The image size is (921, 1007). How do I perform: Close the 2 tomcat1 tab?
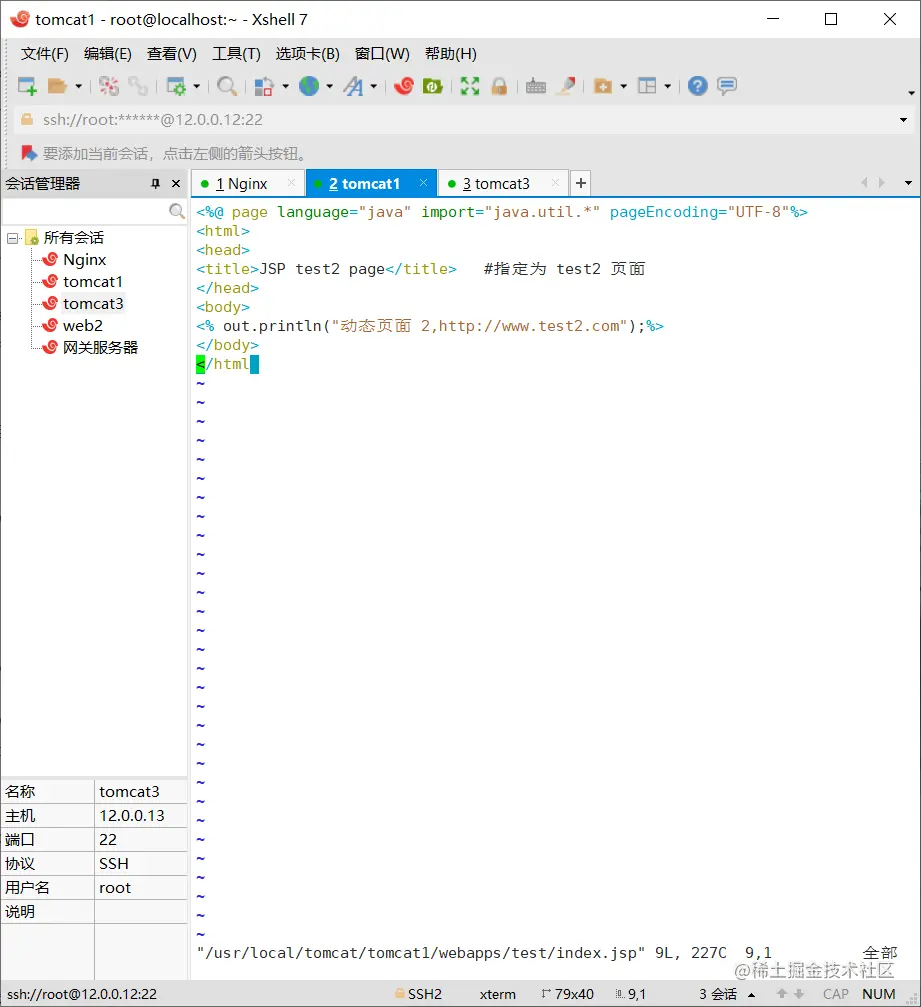coord(423,183)
